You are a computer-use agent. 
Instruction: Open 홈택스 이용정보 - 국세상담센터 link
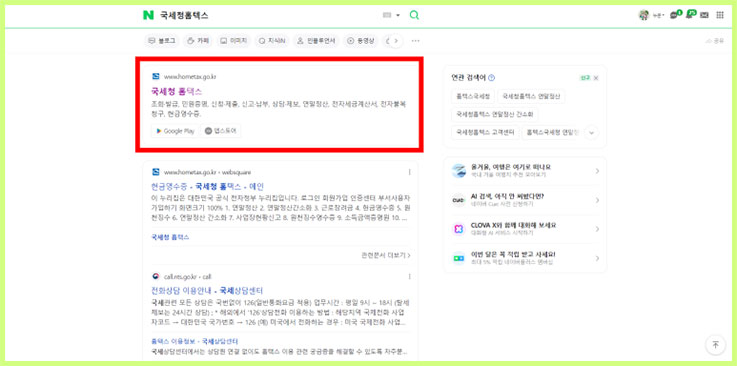point(195,342)
